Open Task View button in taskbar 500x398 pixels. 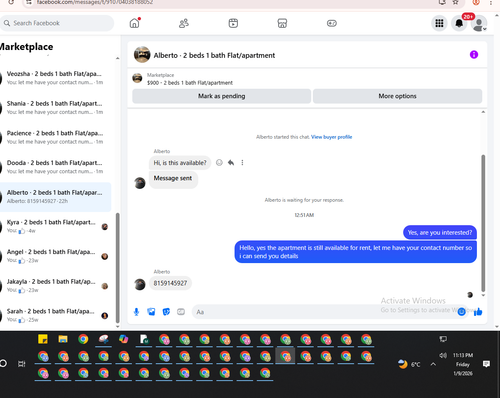[x=22, y=364]
